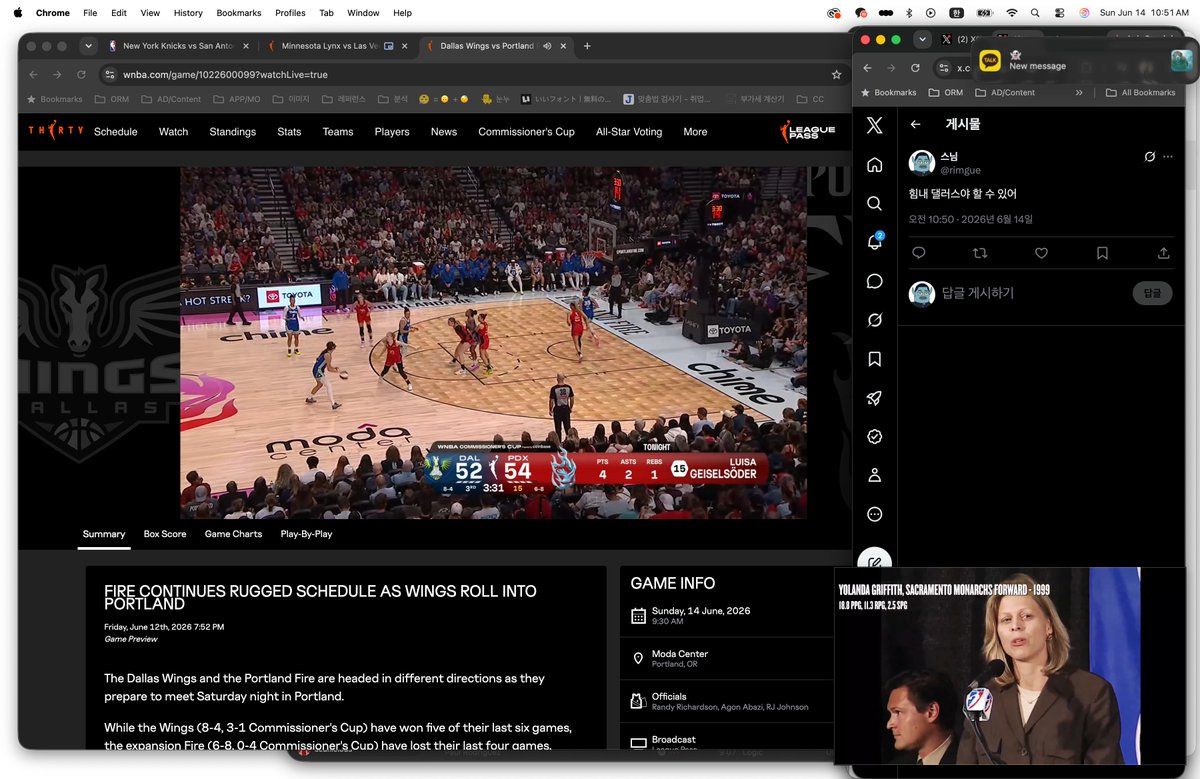1200x779 pixels.
Task: Open X home from sidebar house icon
Action: pyautogui.click(x=874, y=165)
